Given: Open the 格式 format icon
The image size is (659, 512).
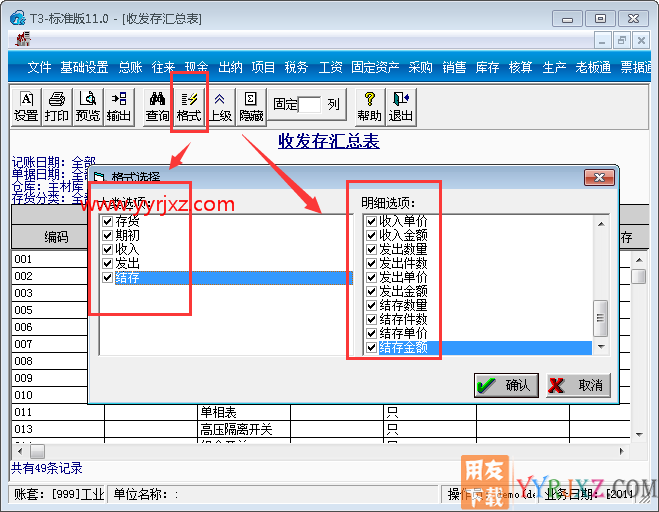Looking at the screenshot, I should [x=189, y=107].
